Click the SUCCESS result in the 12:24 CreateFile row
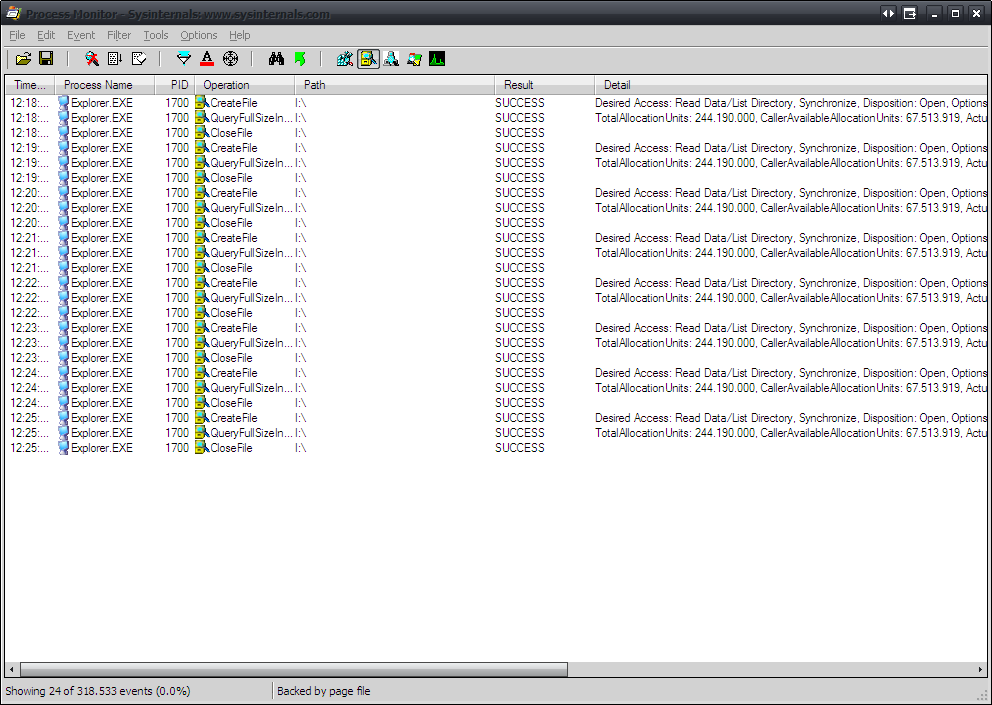 click(519, 373)
